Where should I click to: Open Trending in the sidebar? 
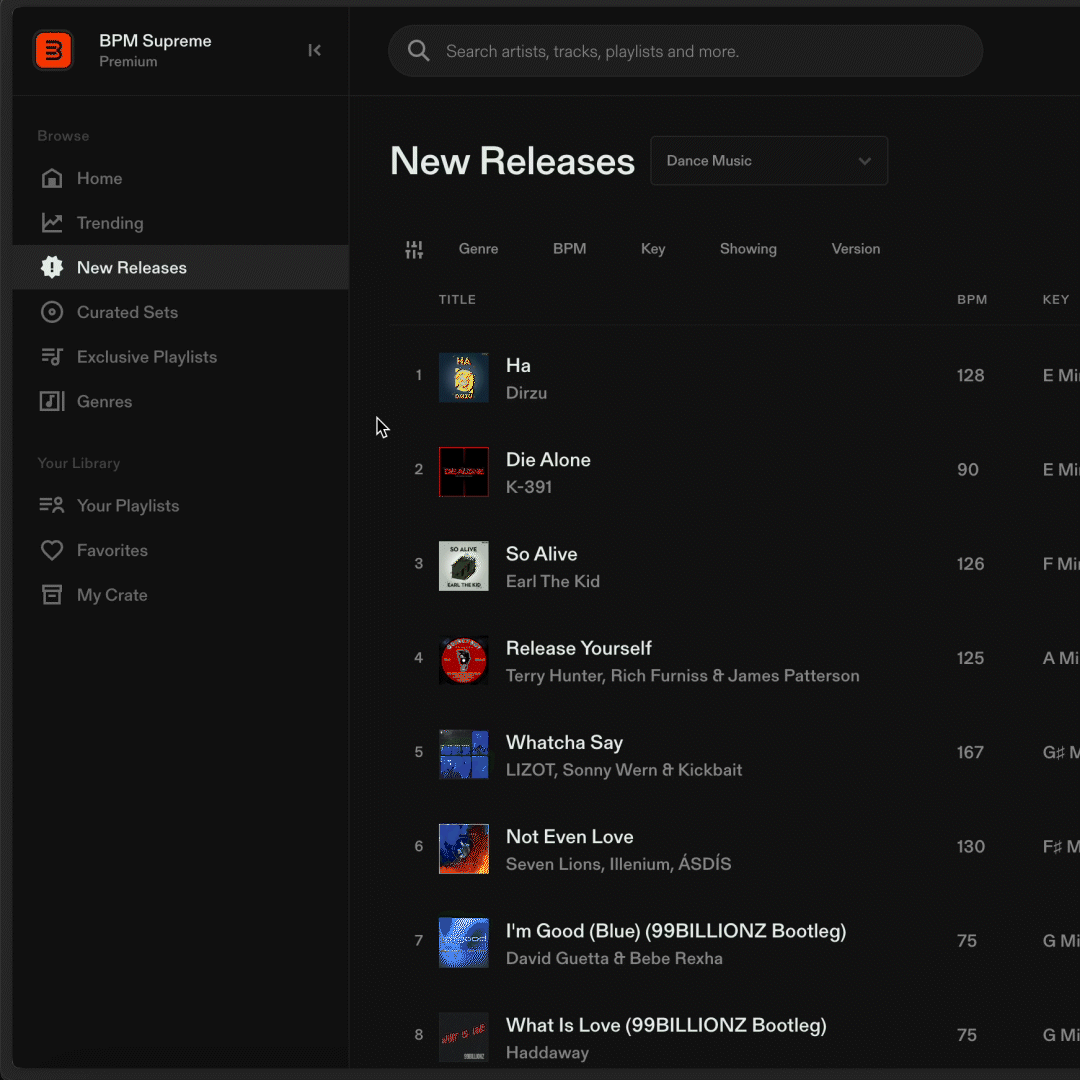[x=180, y=223]
